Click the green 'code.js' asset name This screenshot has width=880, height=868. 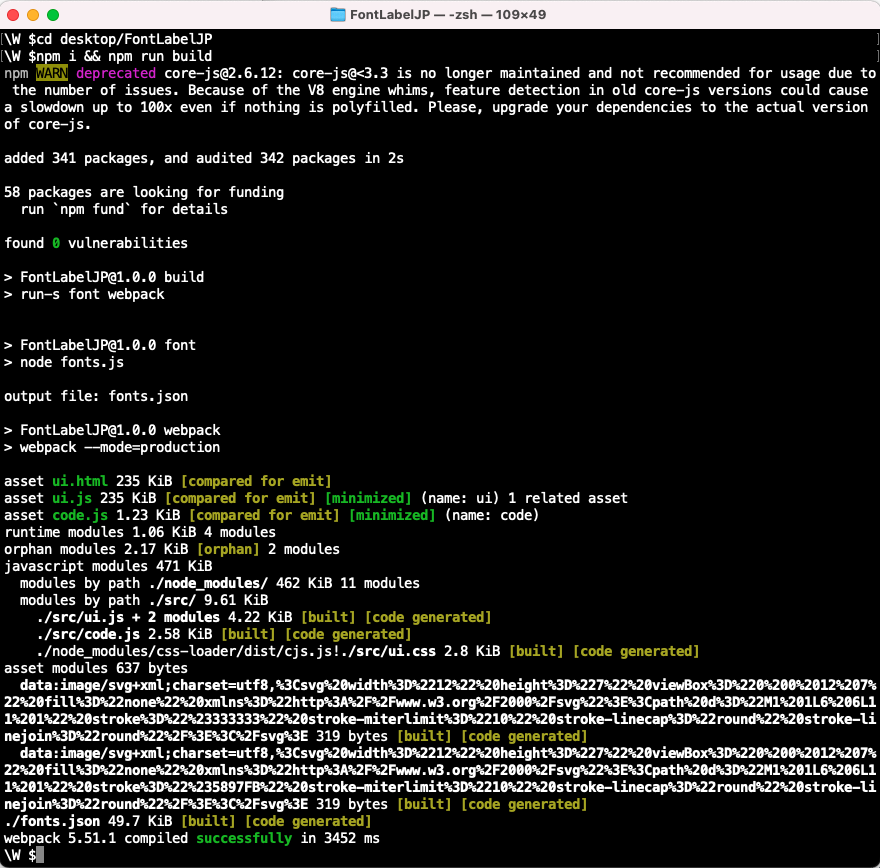80,515
